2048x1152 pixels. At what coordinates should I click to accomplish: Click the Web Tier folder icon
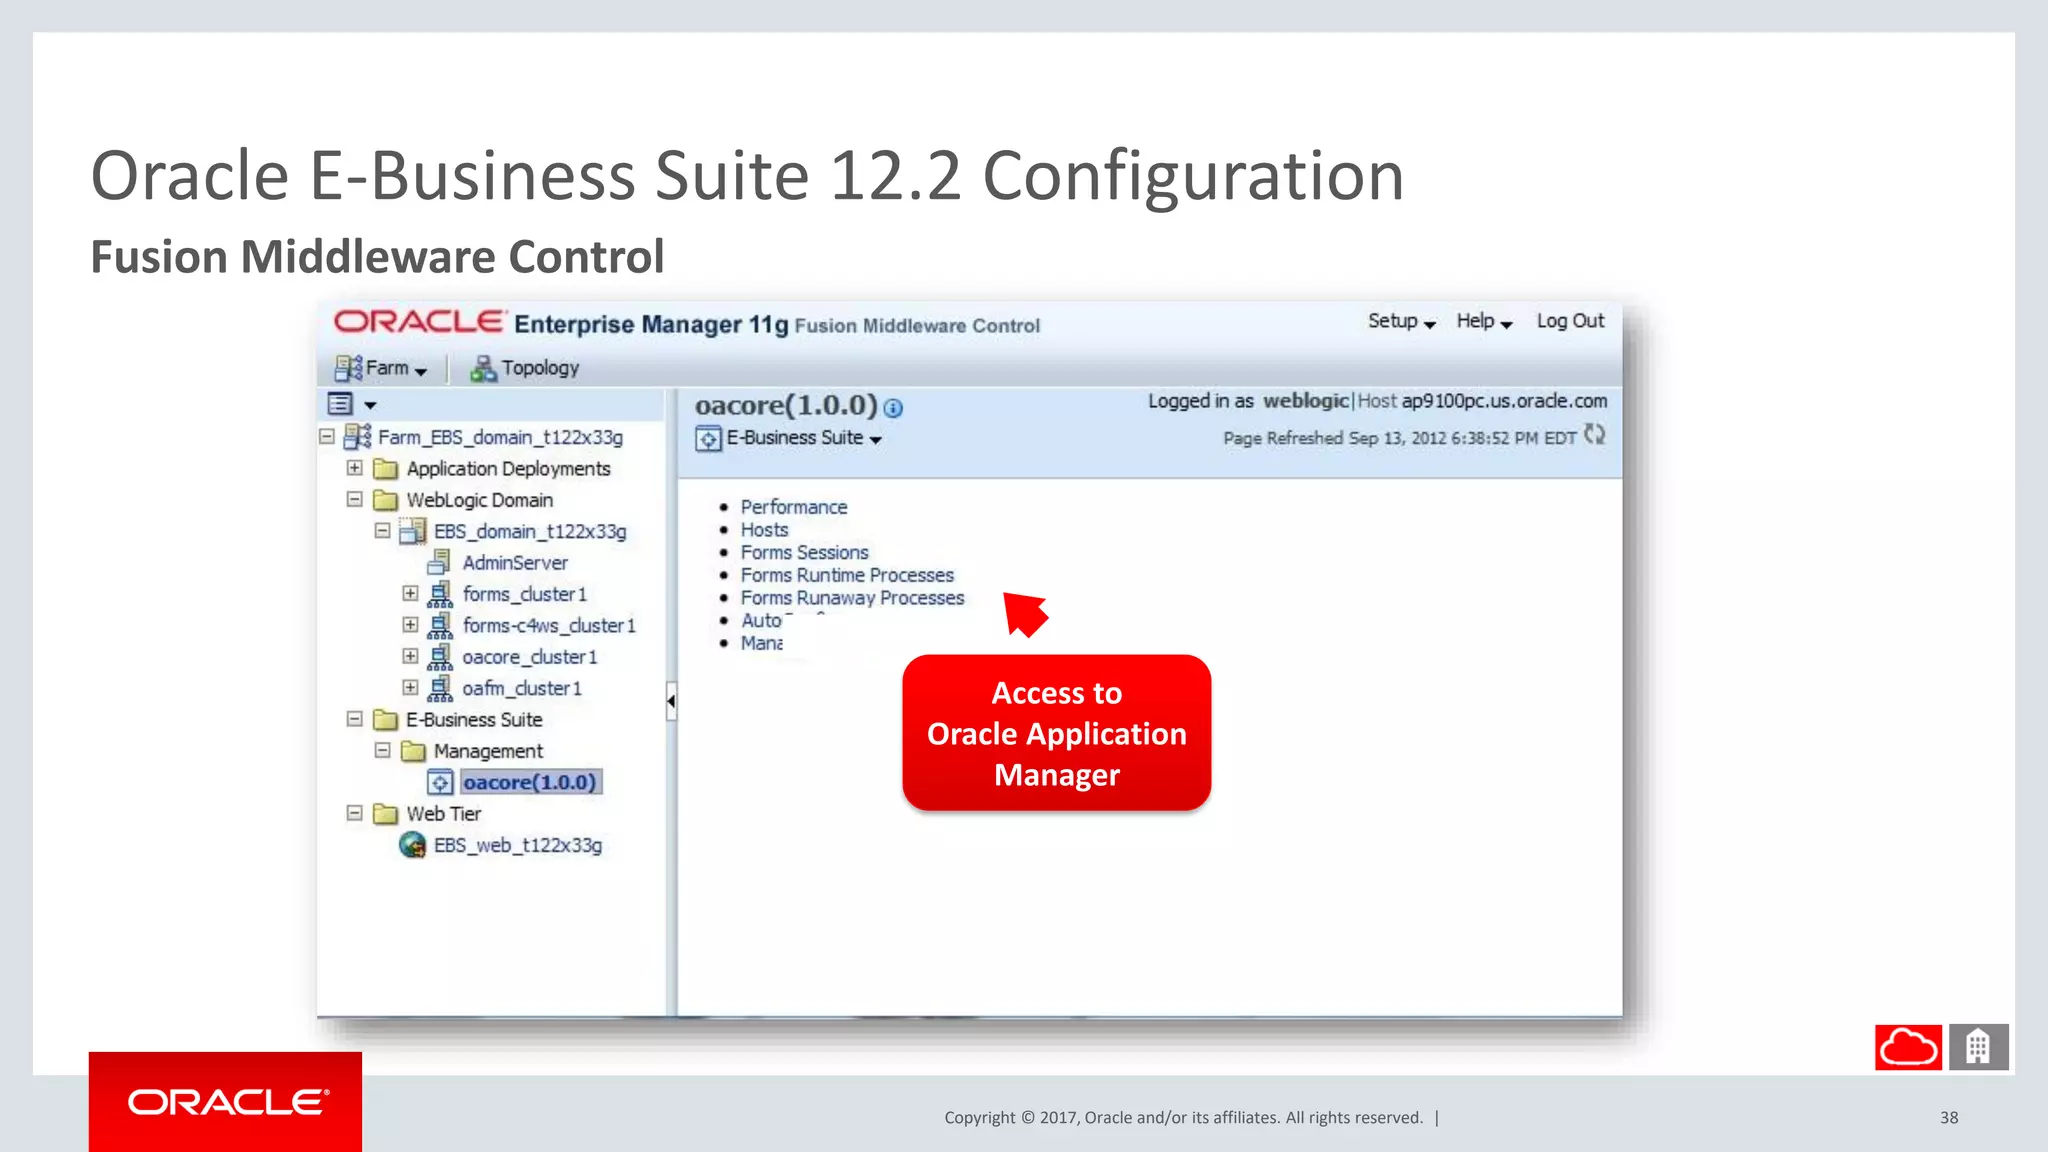pos(385,814)
